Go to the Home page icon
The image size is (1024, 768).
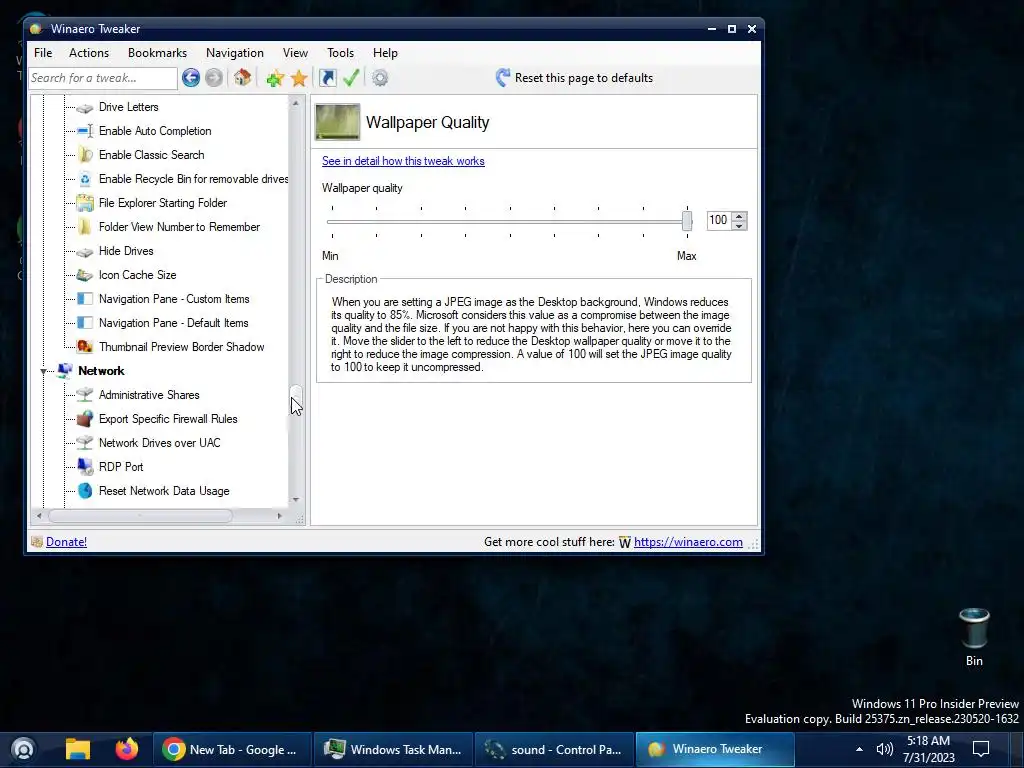242,78
